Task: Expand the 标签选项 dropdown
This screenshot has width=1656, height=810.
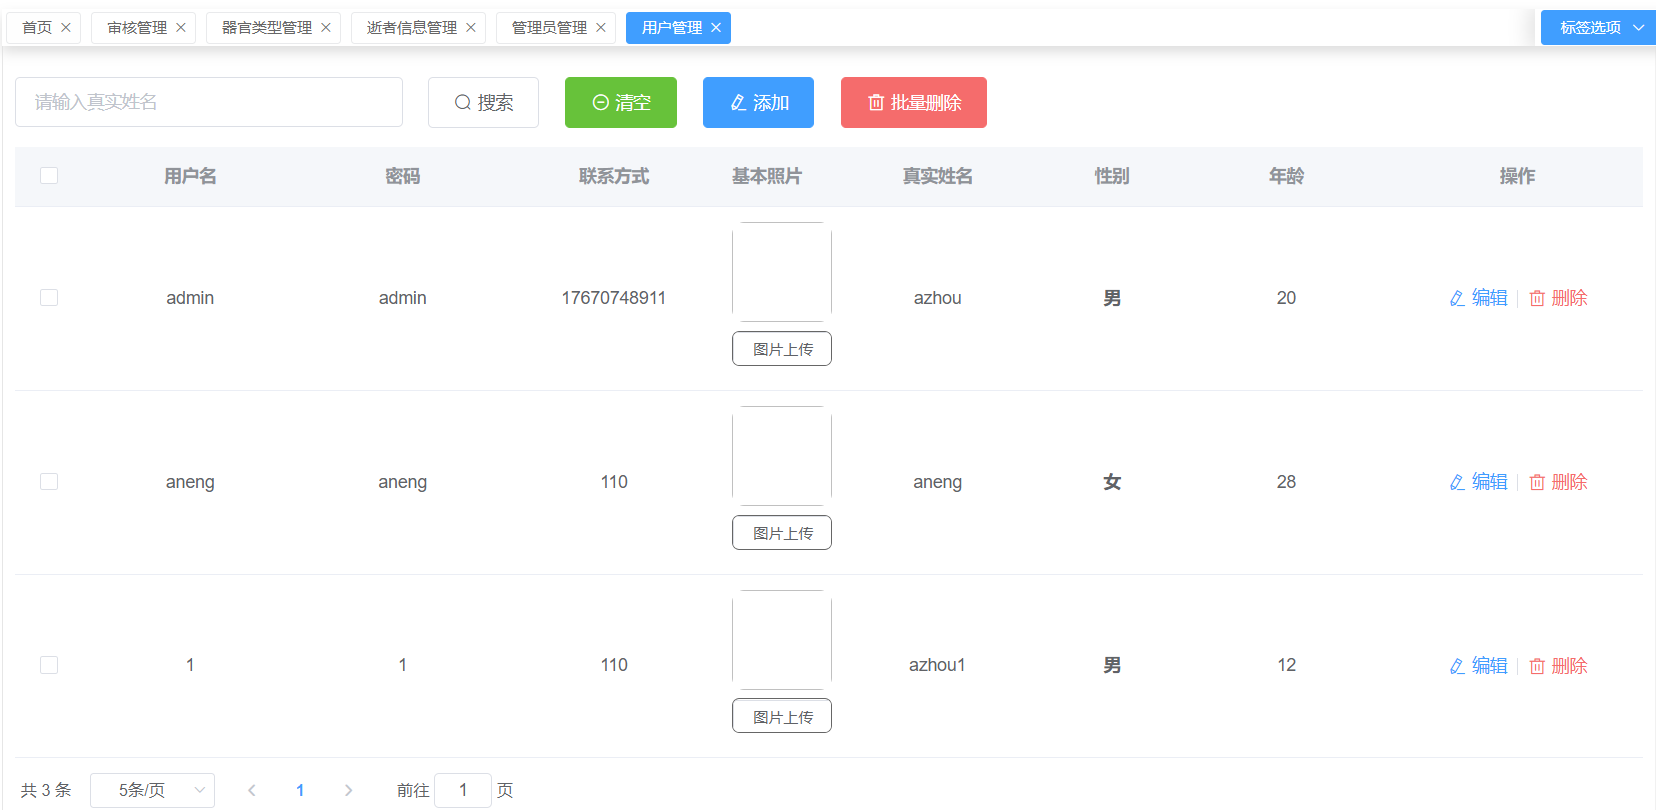Action: [x=1598, y=28]
